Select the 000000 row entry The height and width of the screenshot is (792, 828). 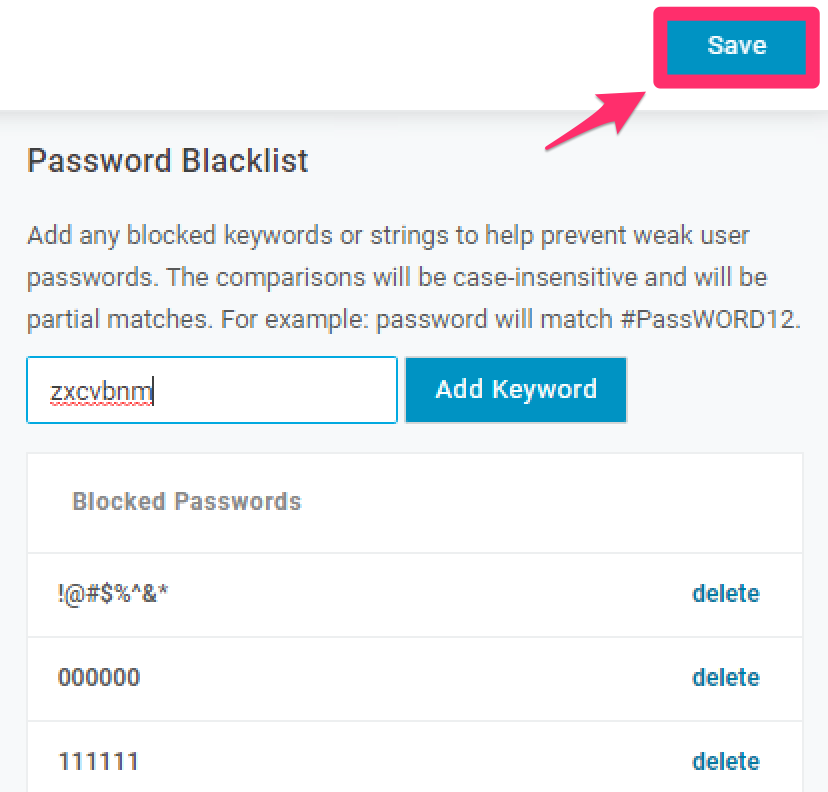[x=99, y=677]
